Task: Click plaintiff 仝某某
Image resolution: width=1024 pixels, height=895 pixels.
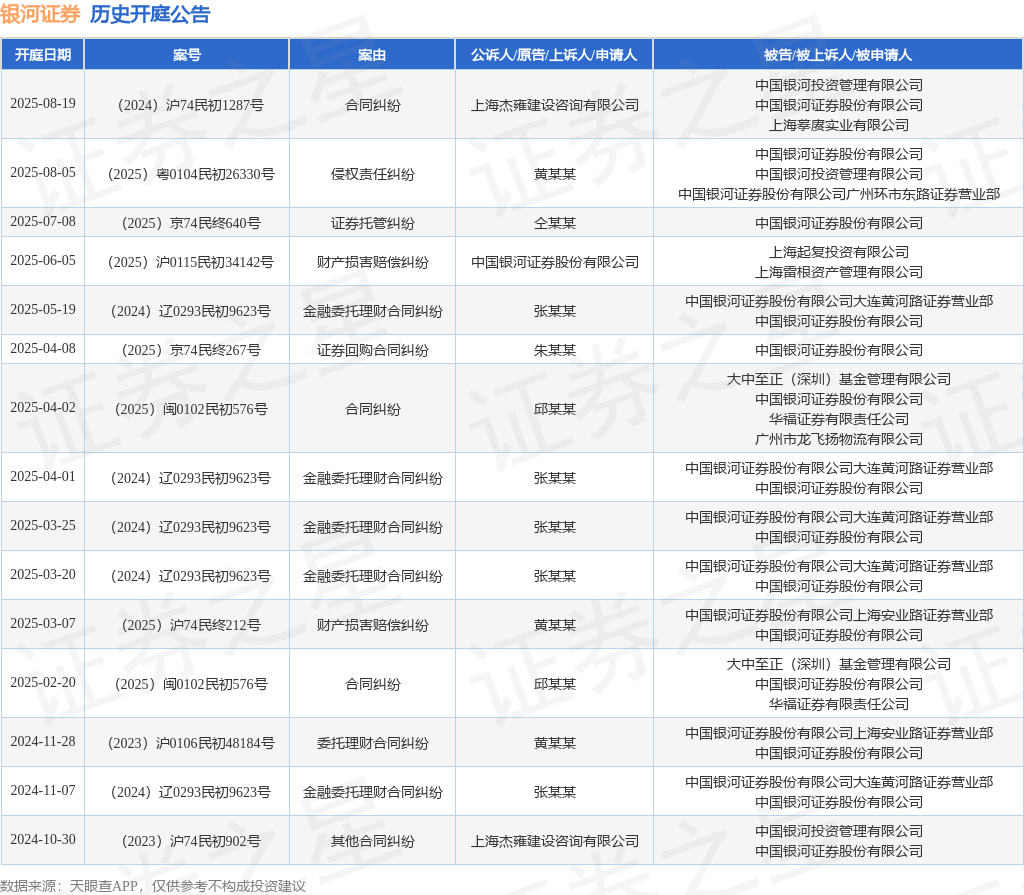Action: point(554,223)
